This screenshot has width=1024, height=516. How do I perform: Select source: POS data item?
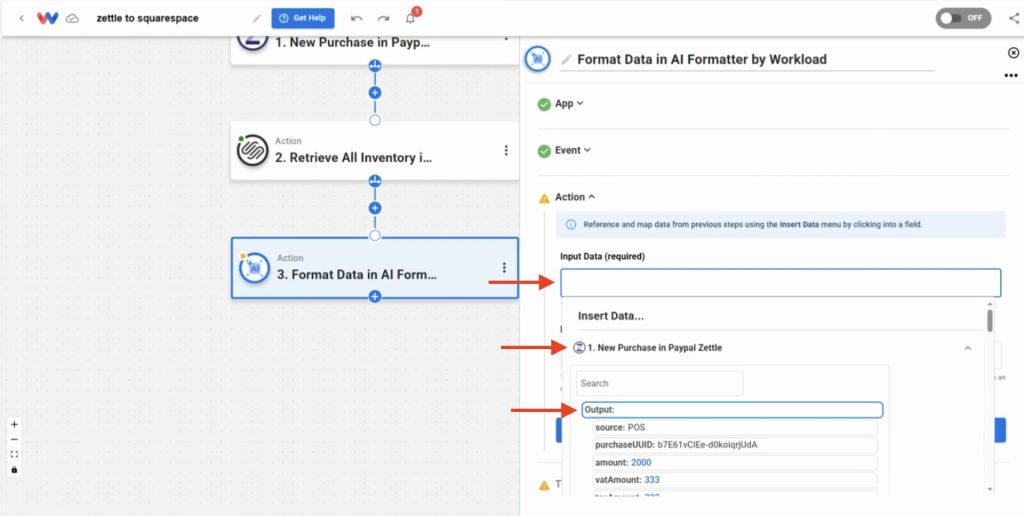pyautogui.click(x=735, y=428)
